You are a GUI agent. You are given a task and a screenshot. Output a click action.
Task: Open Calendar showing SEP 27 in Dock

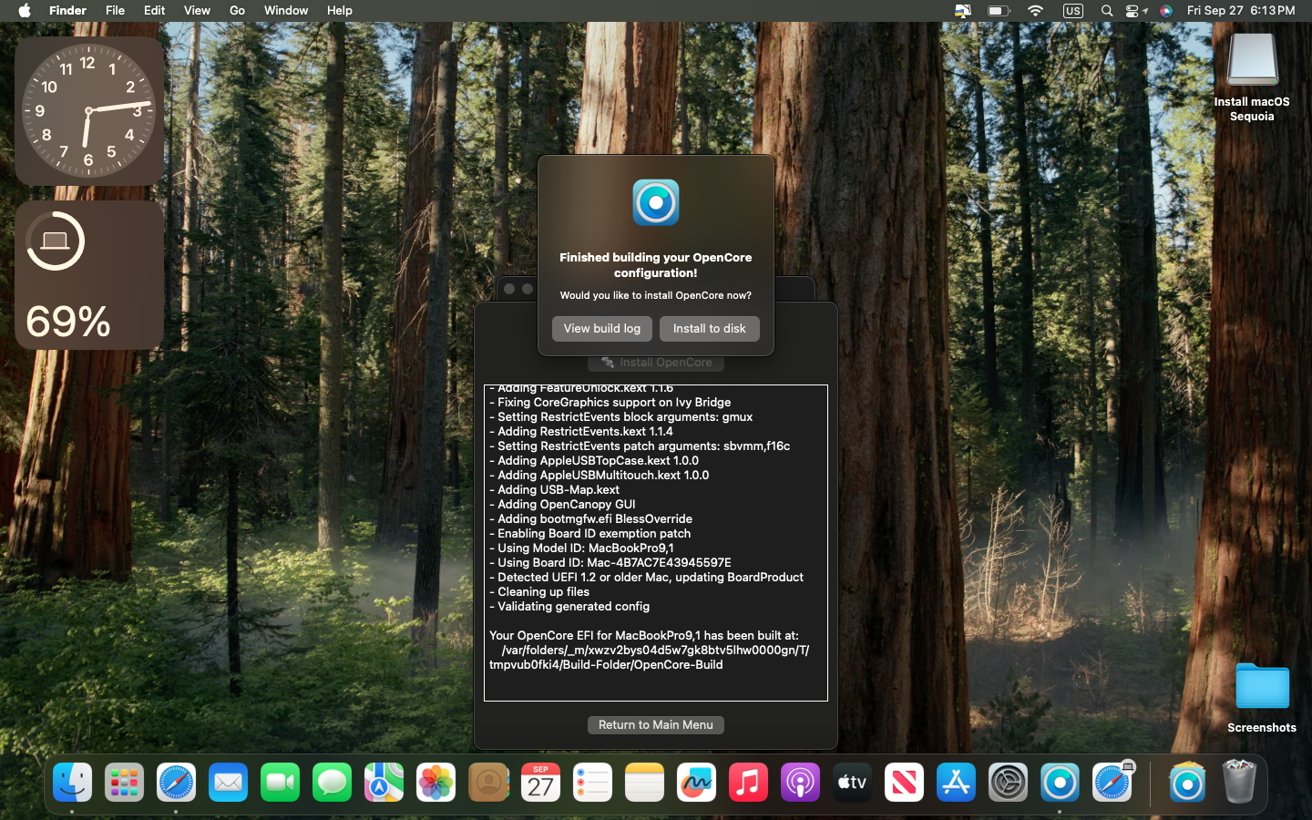(x=540, y=782)
